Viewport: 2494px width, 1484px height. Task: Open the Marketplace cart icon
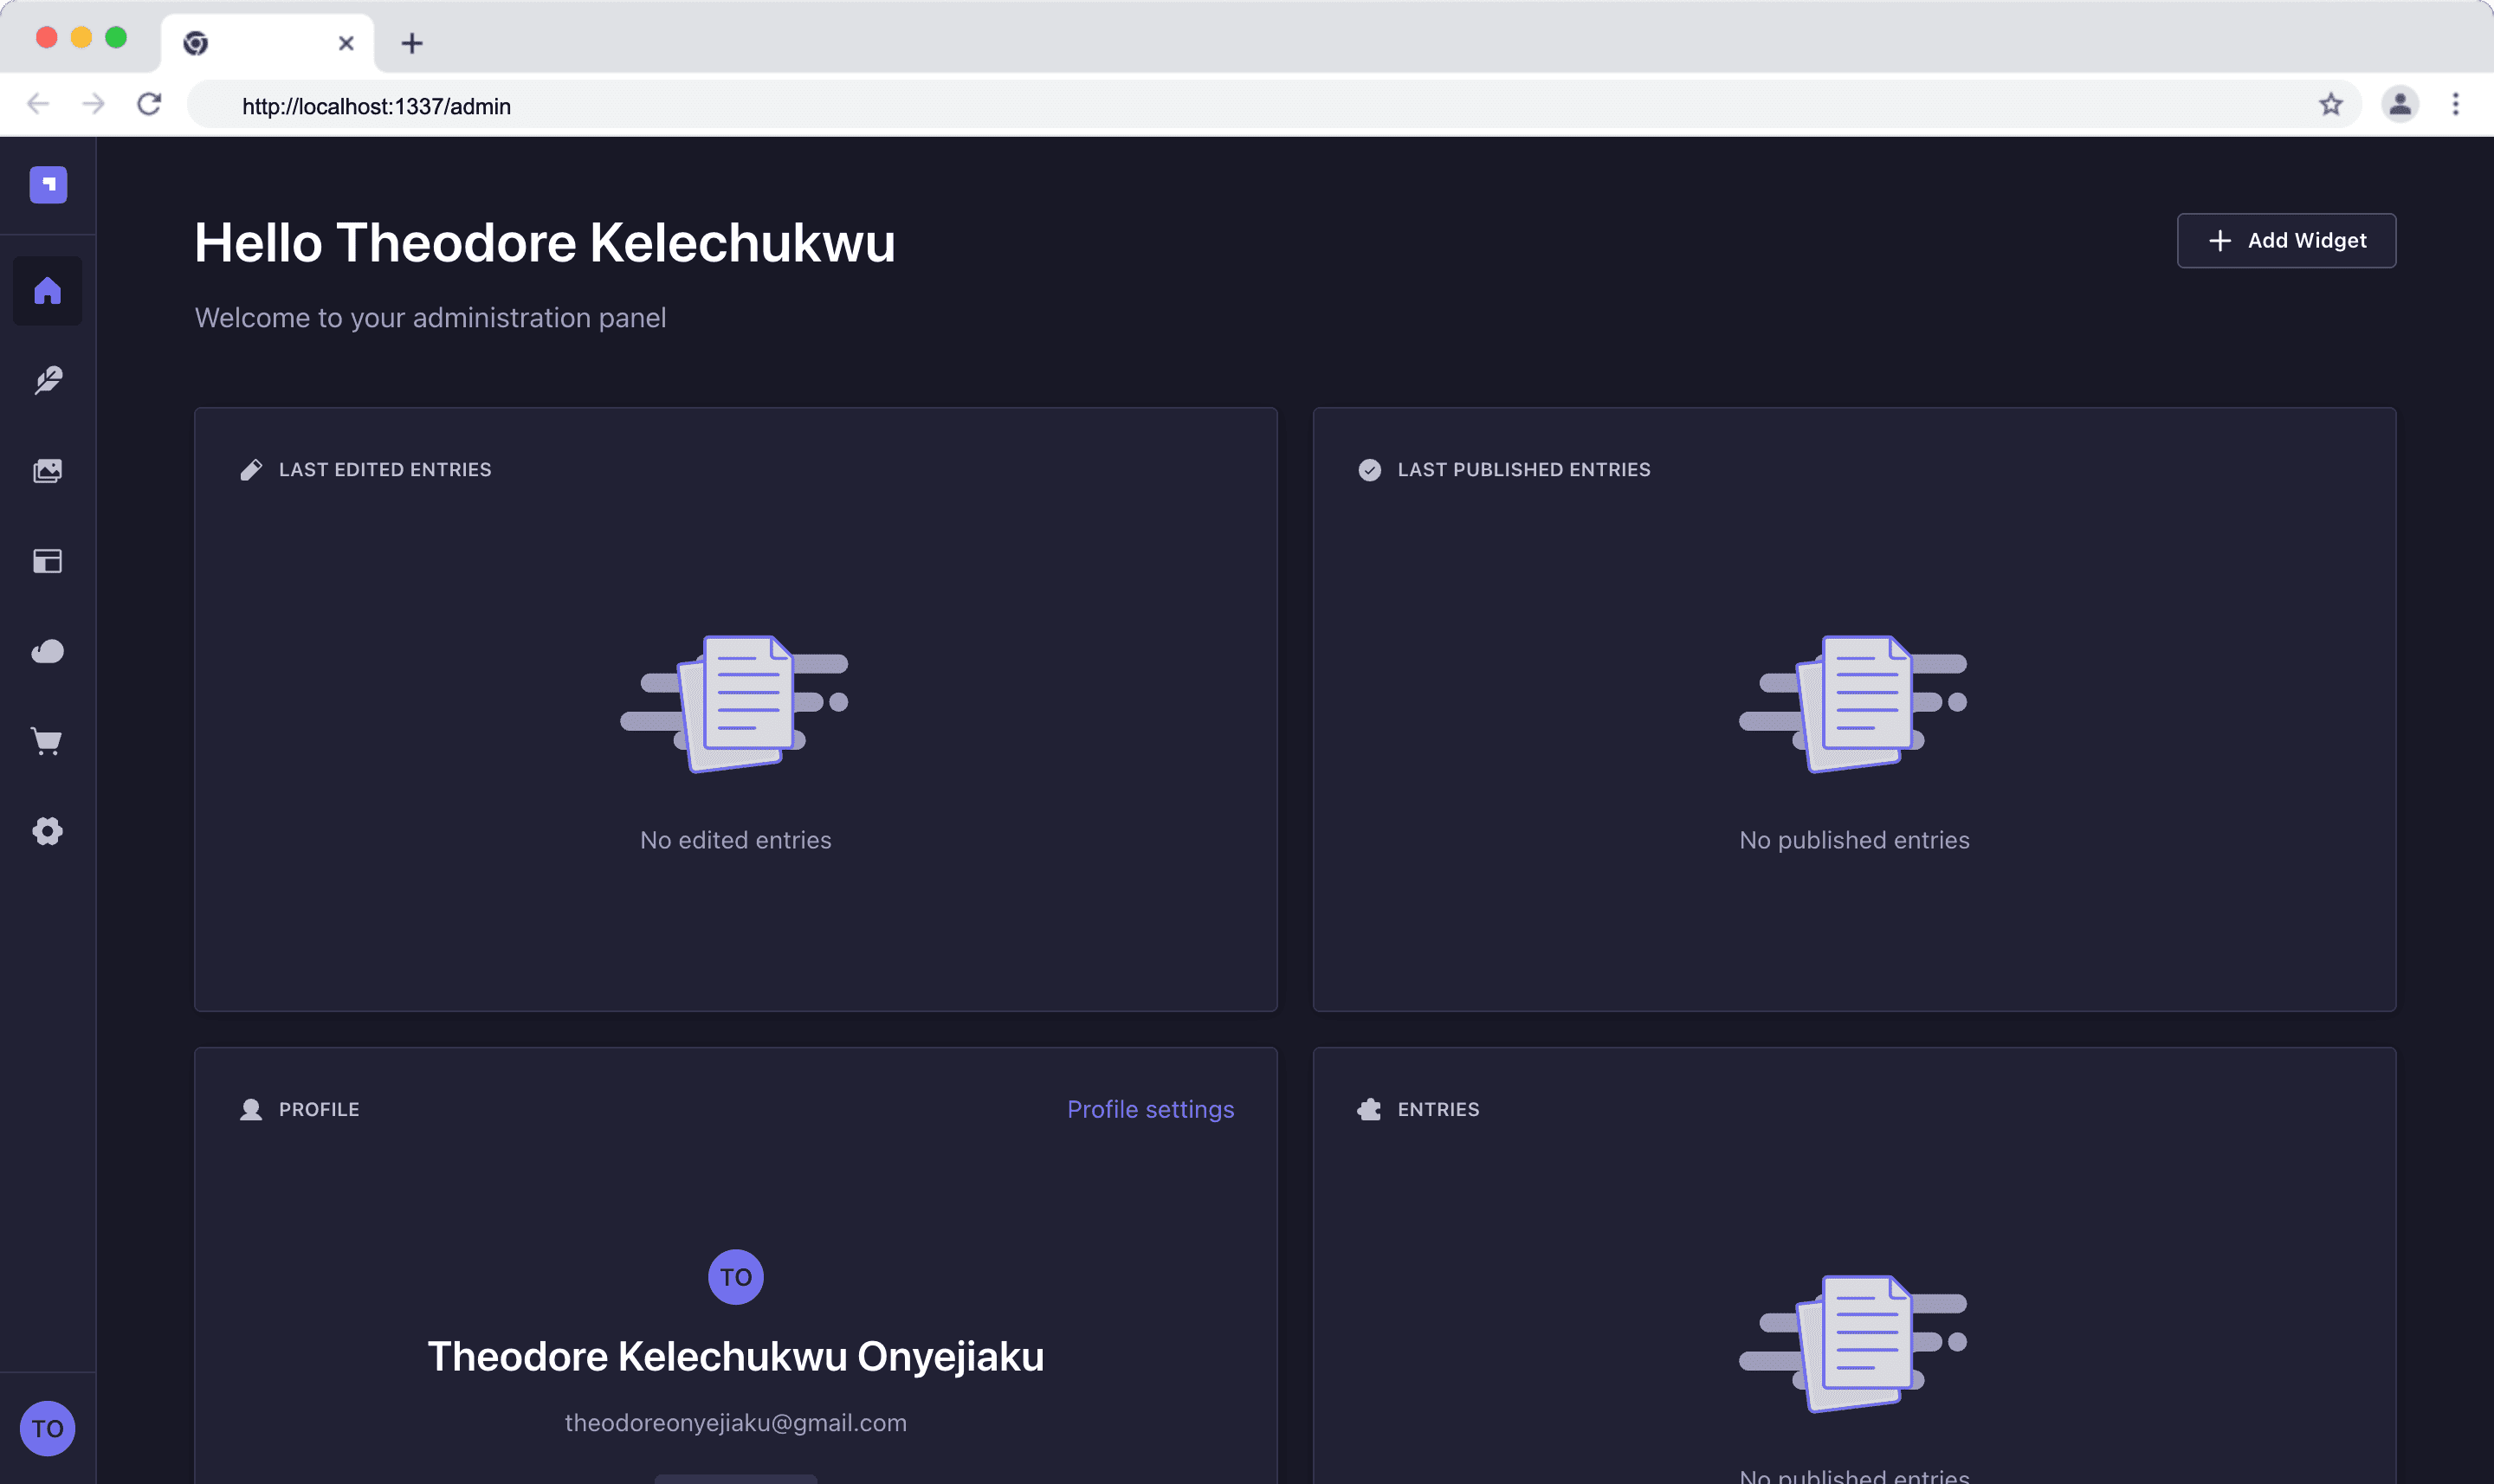point(48,741)
